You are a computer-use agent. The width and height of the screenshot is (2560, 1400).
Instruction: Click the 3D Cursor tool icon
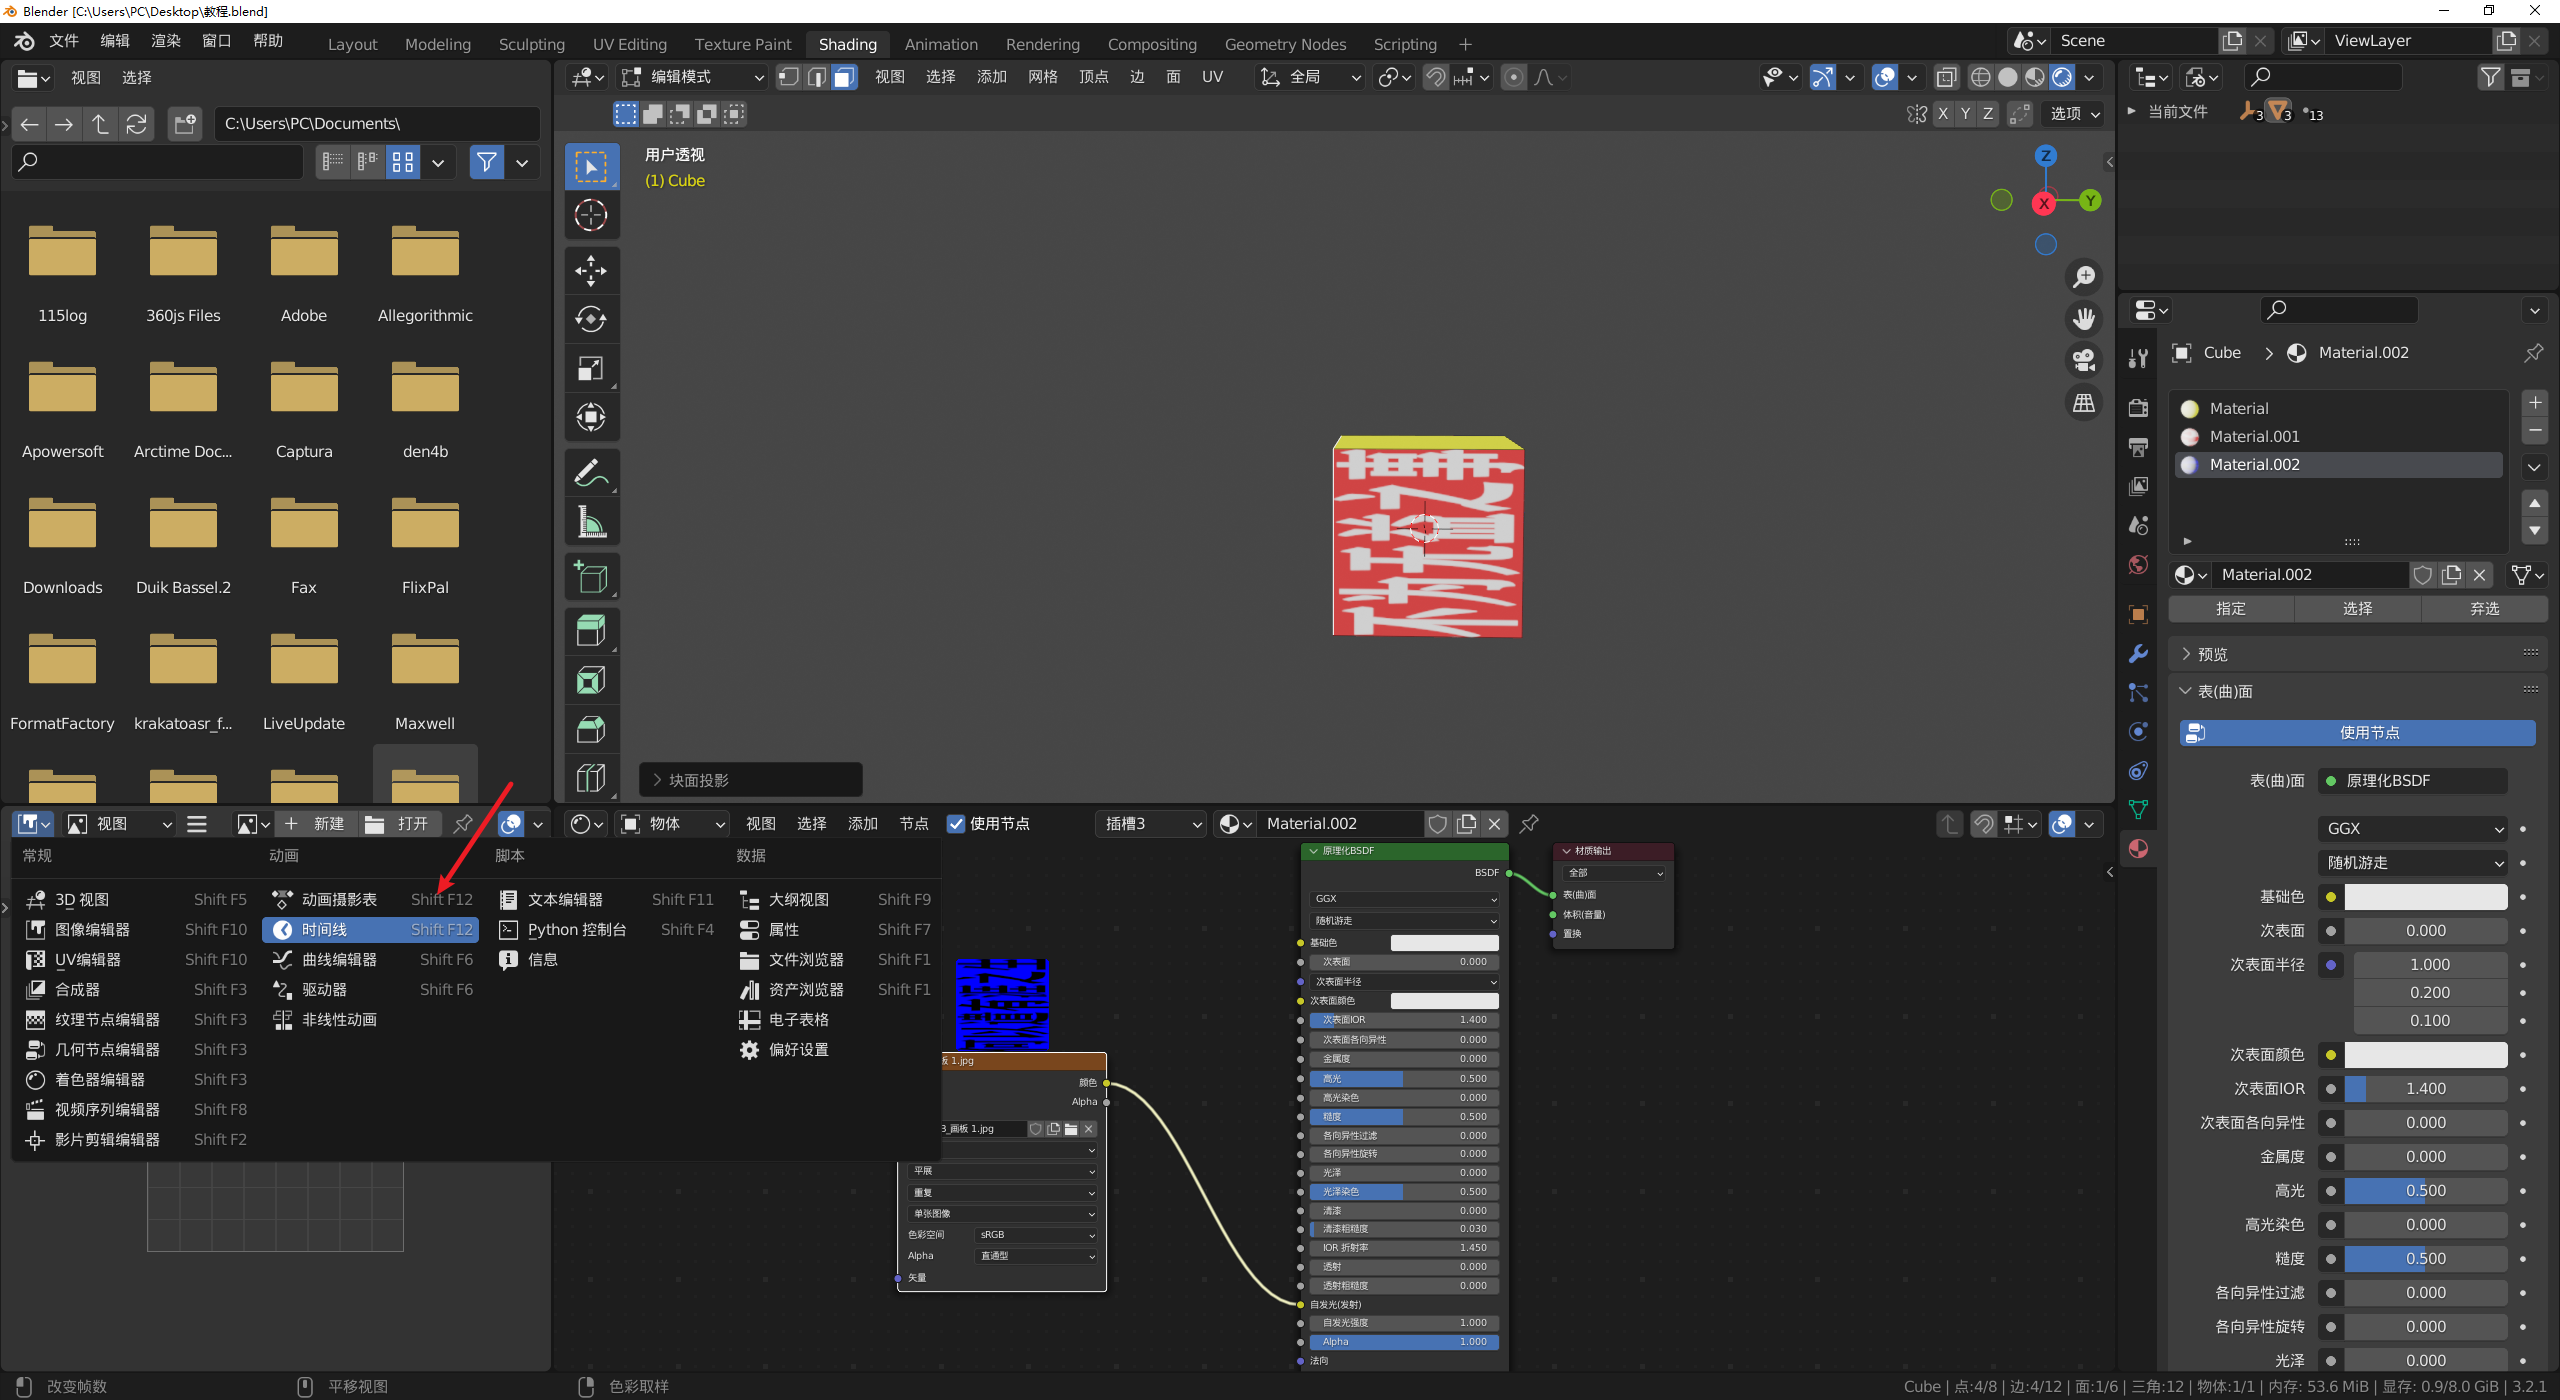(x=591, y=215)
